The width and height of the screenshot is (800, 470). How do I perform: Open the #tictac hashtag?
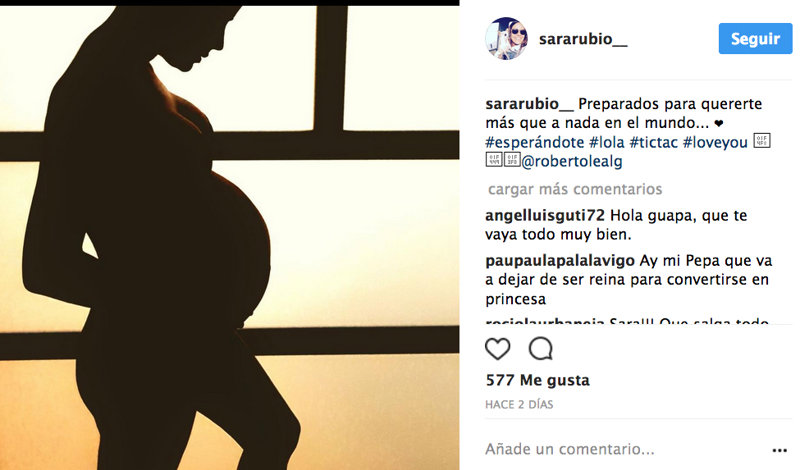(654, 142)
